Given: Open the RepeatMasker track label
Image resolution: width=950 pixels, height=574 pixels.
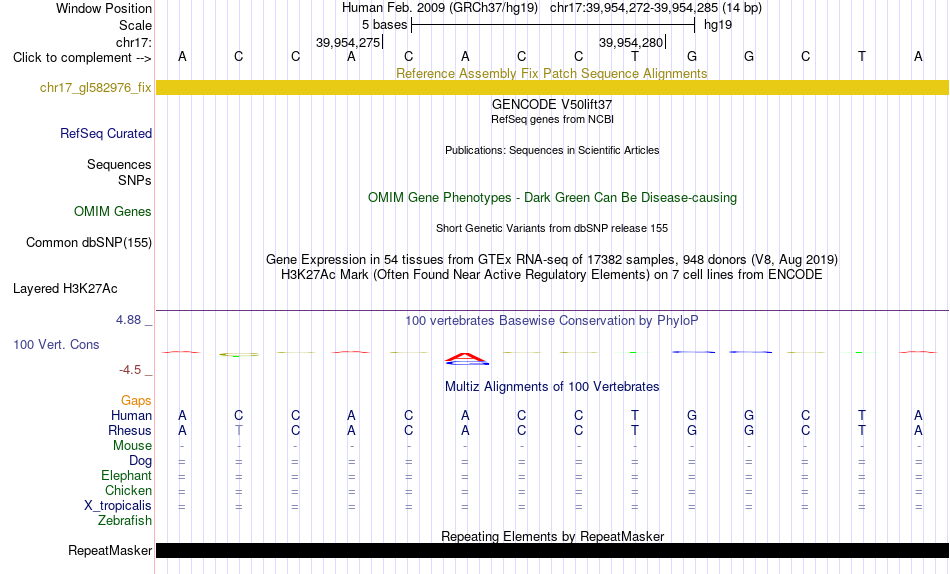Looking at the screenshot, I should 110,550.
